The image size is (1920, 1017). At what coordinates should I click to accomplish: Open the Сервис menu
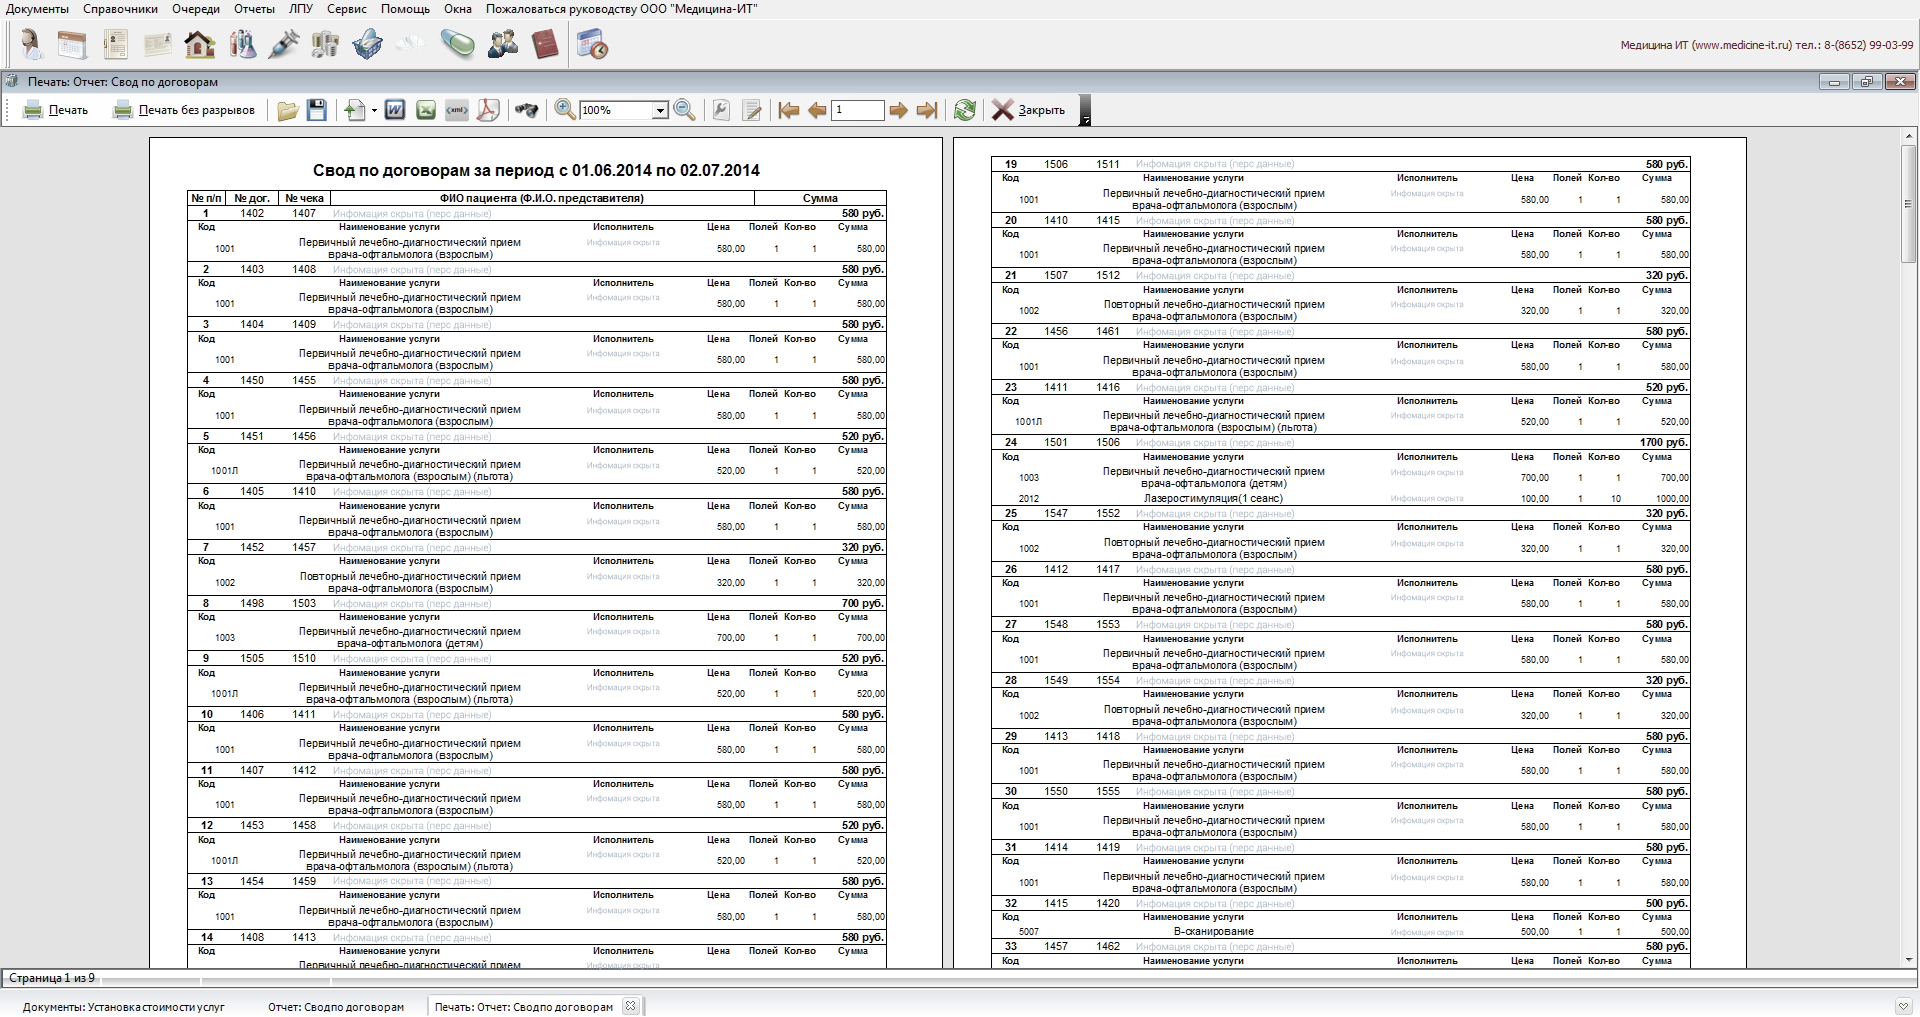tap(347, 9)
